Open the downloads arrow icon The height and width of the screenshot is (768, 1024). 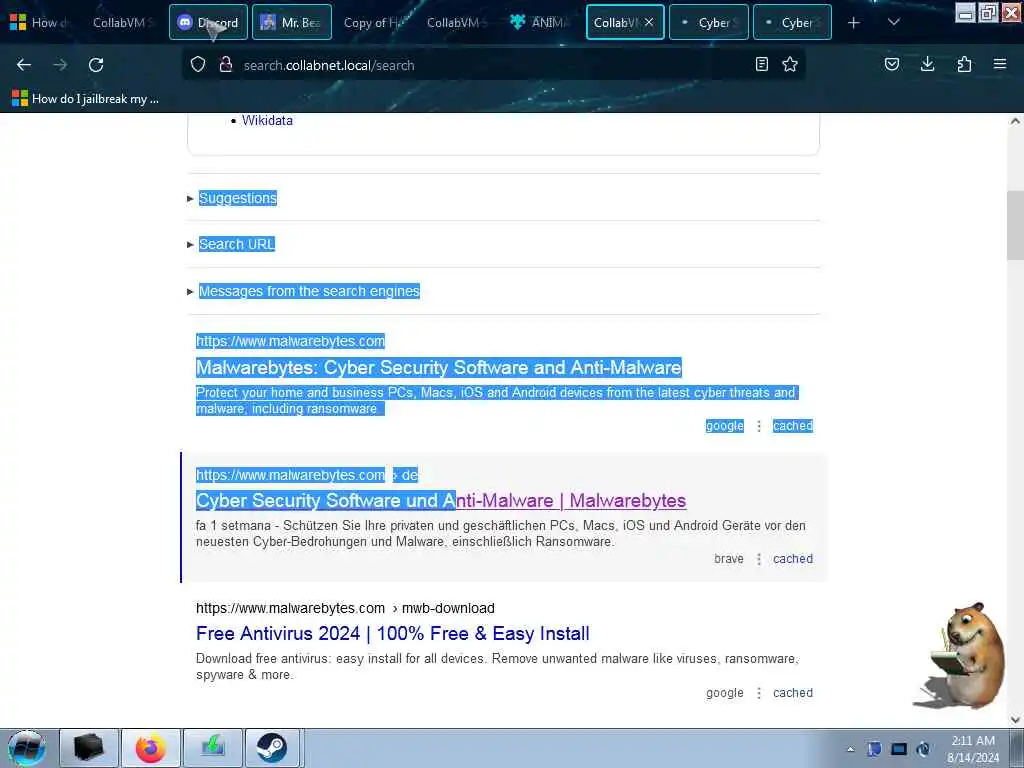coord(927,64)
